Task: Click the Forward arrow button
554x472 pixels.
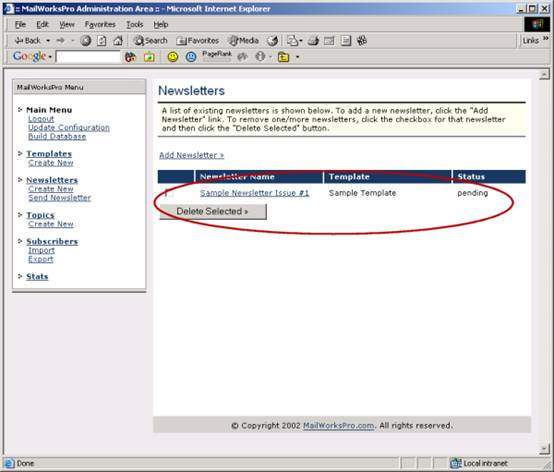Action: [61, 41]
